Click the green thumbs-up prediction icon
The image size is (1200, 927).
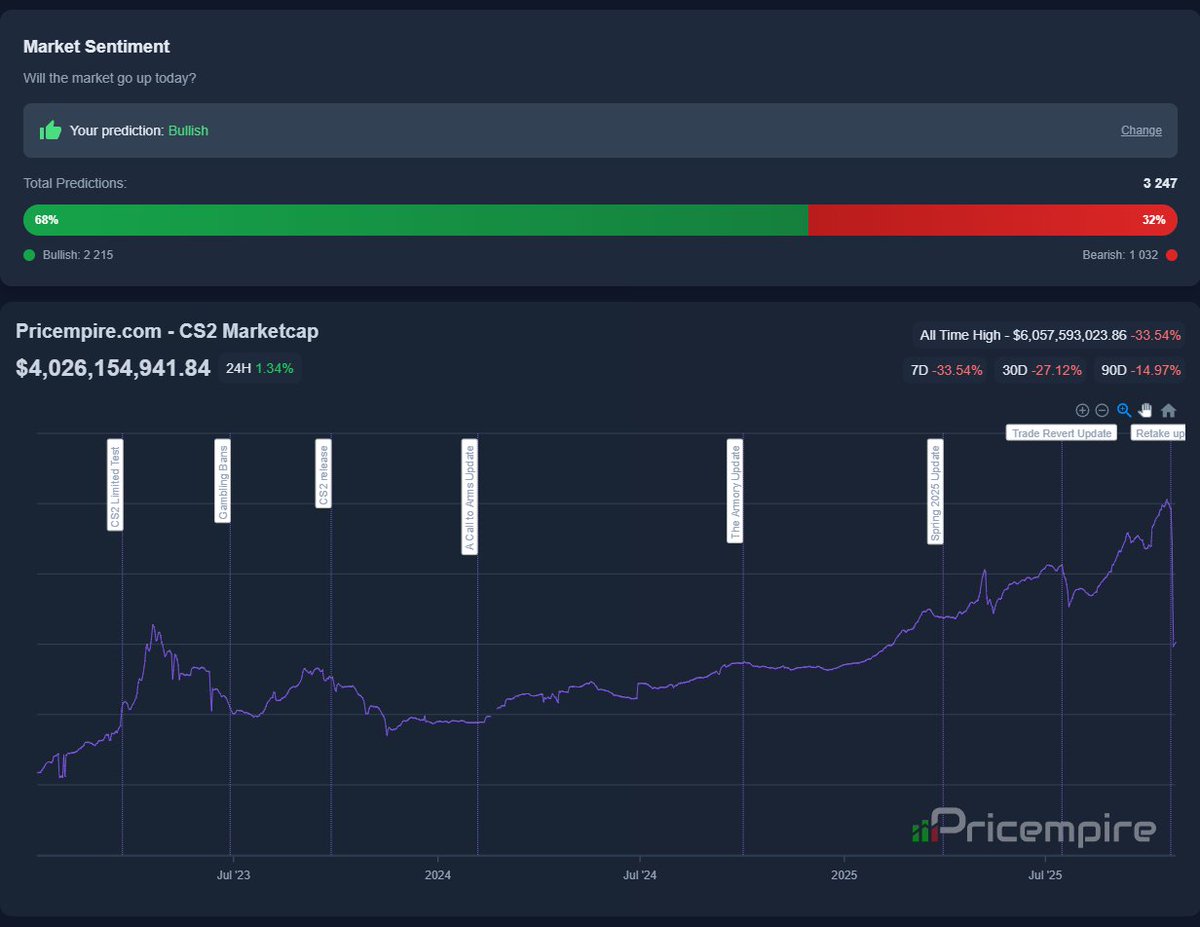[x=49, y=130]
